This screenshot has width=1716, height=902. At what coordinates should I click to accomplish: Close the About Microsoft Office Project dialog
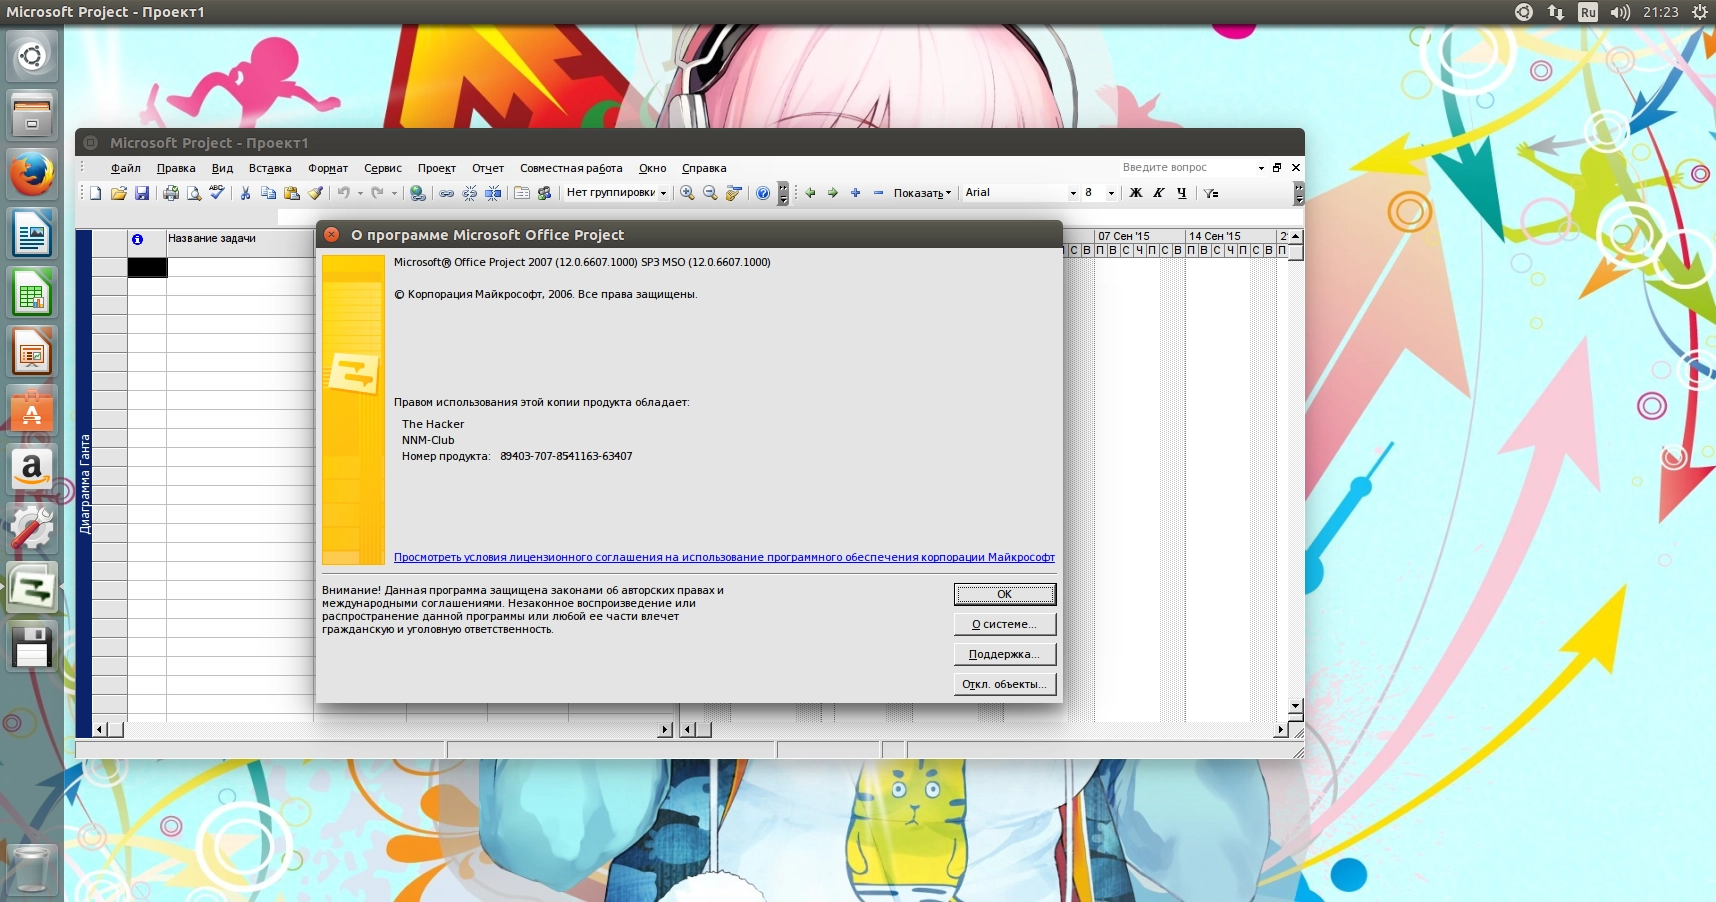pos(332,235)
